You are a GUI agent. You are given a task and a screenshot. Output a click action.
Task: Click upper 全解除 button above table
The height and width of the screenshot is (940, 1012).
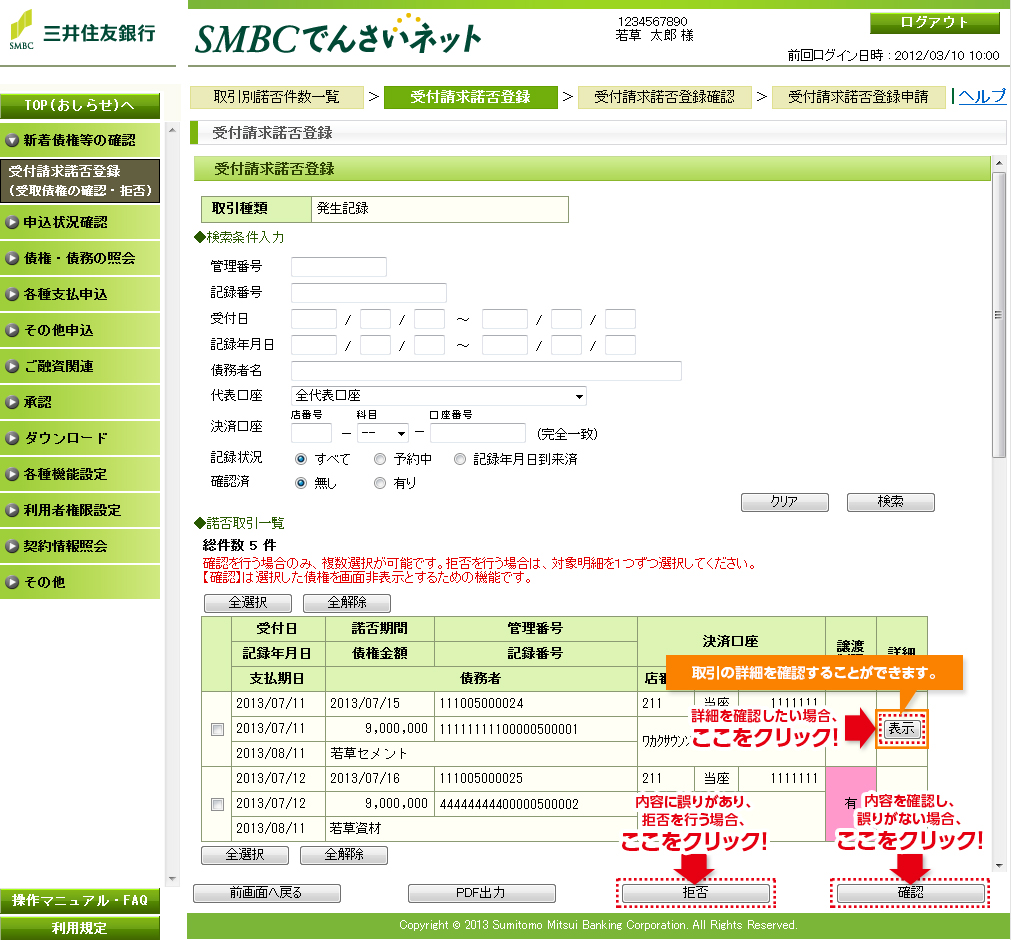(x=347, y=603)
